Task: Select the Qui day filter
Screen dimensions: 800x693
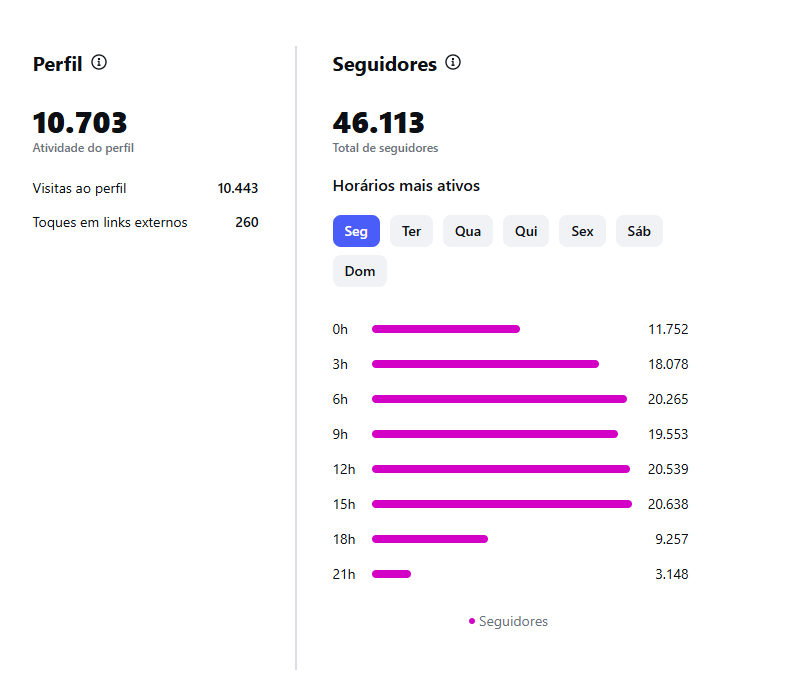Action: point(526,231)
